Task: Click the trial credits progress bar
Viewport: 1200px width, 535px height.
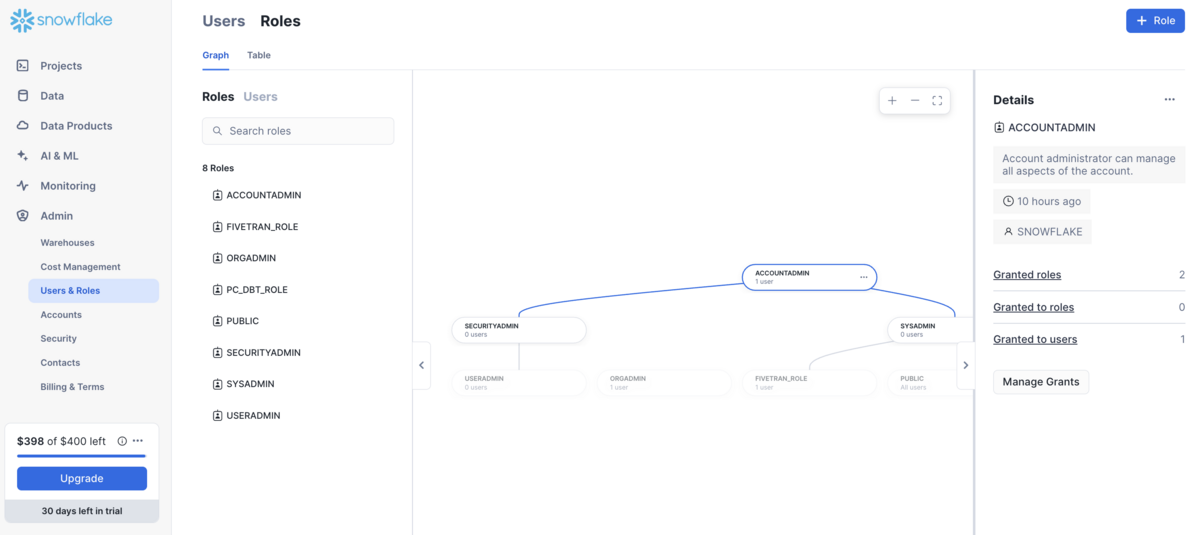Action: tap(82, 456)
